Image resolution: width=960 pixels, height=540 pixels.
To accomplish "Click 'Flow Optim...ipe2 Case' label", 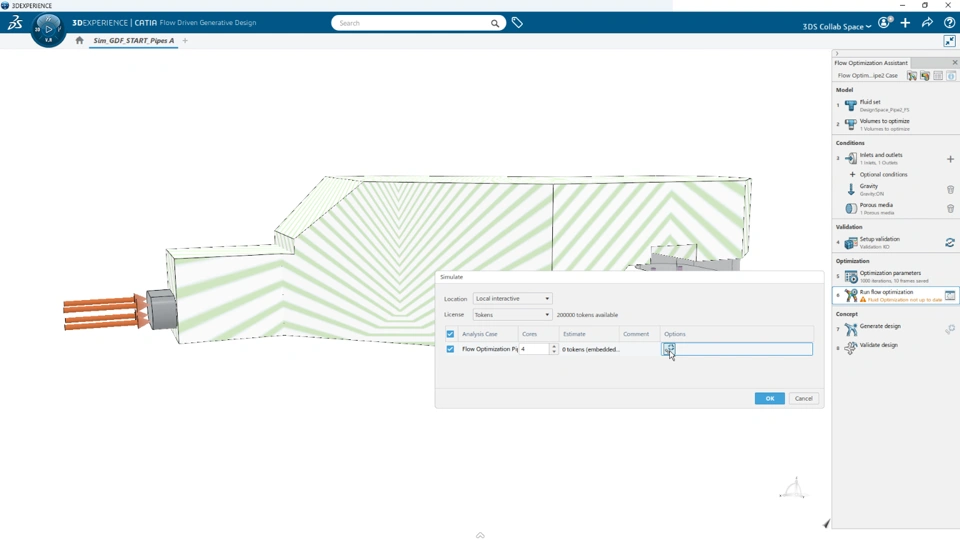I will click(868, 75).
